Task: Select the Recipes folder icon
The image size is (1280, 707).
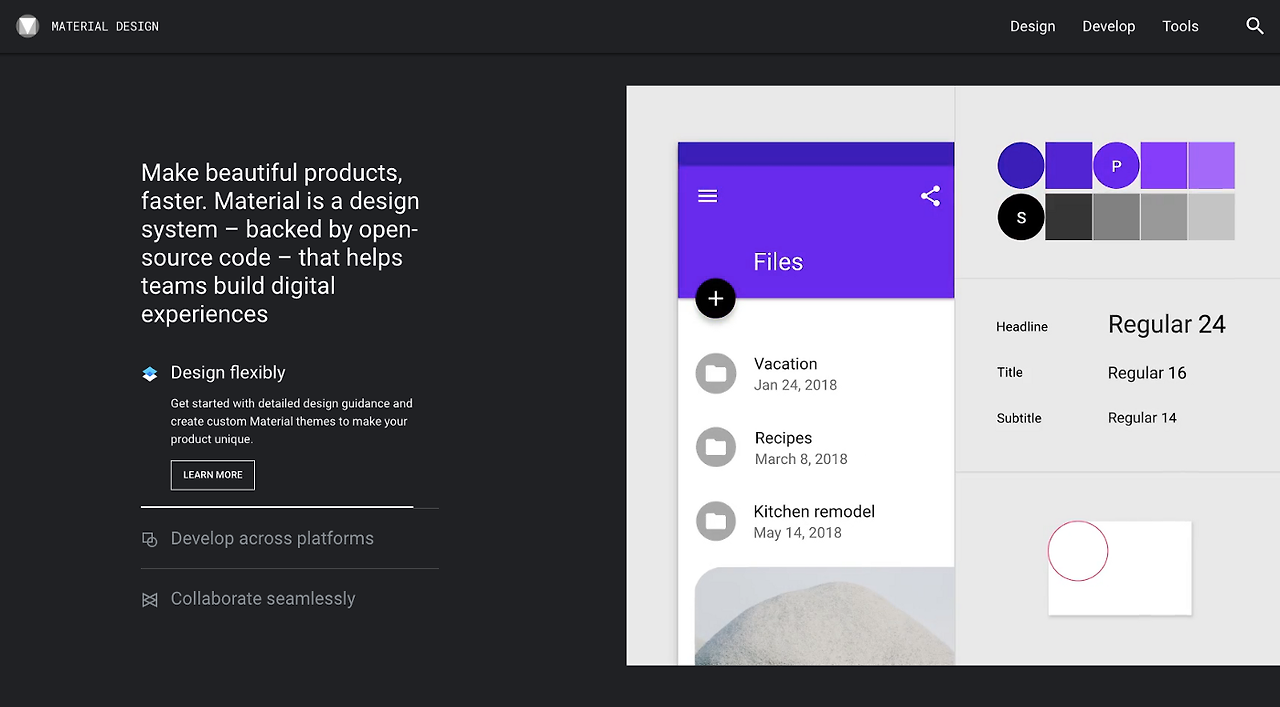Action: click(x=716, y=447)
